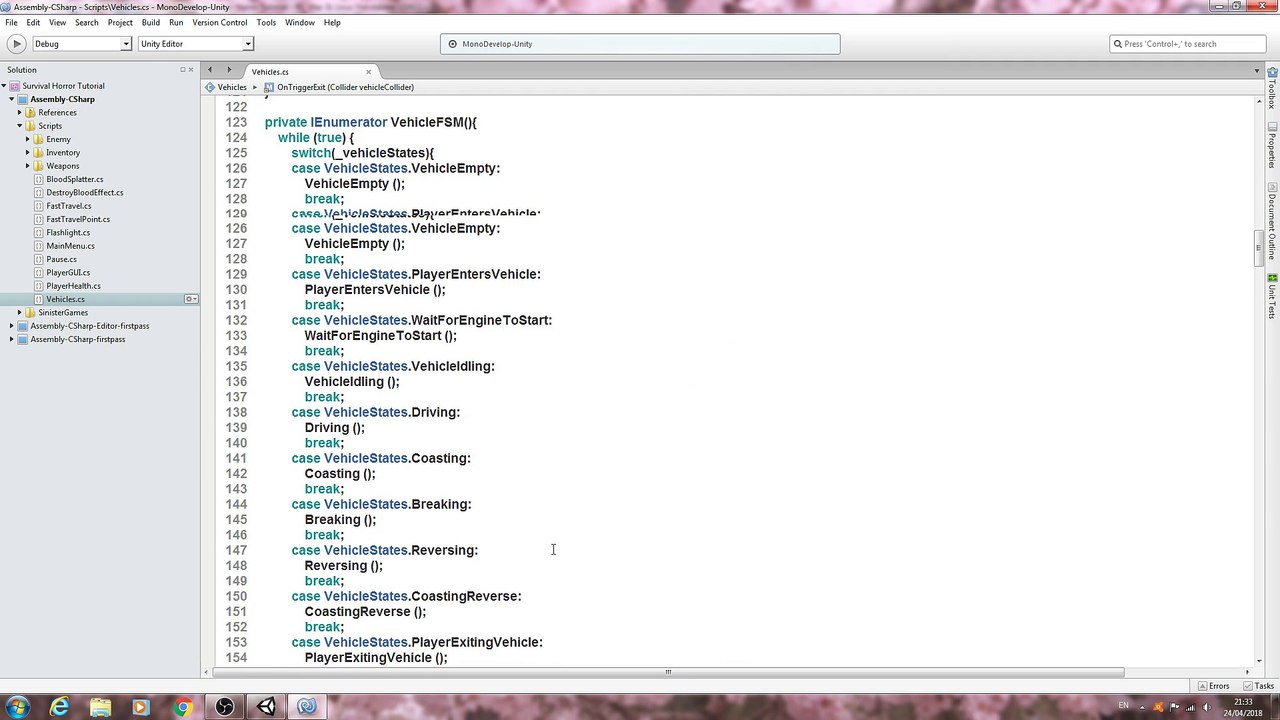Close the Solution pad
The width and height of the screenshot is (1280, 720).
click(191, 70)
